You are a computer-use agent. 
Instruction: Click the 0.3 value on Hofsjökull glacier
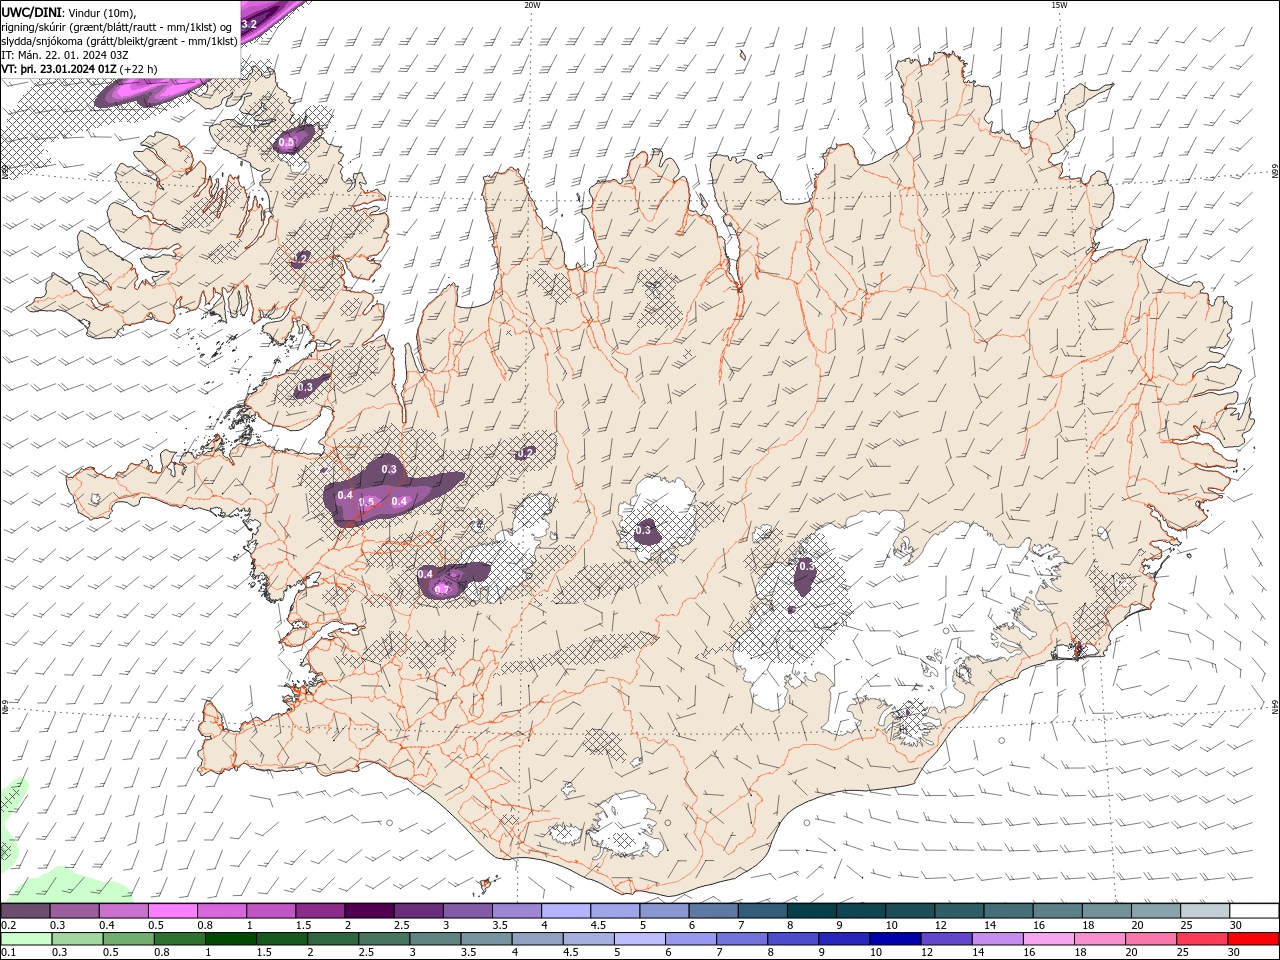[643, 530]
